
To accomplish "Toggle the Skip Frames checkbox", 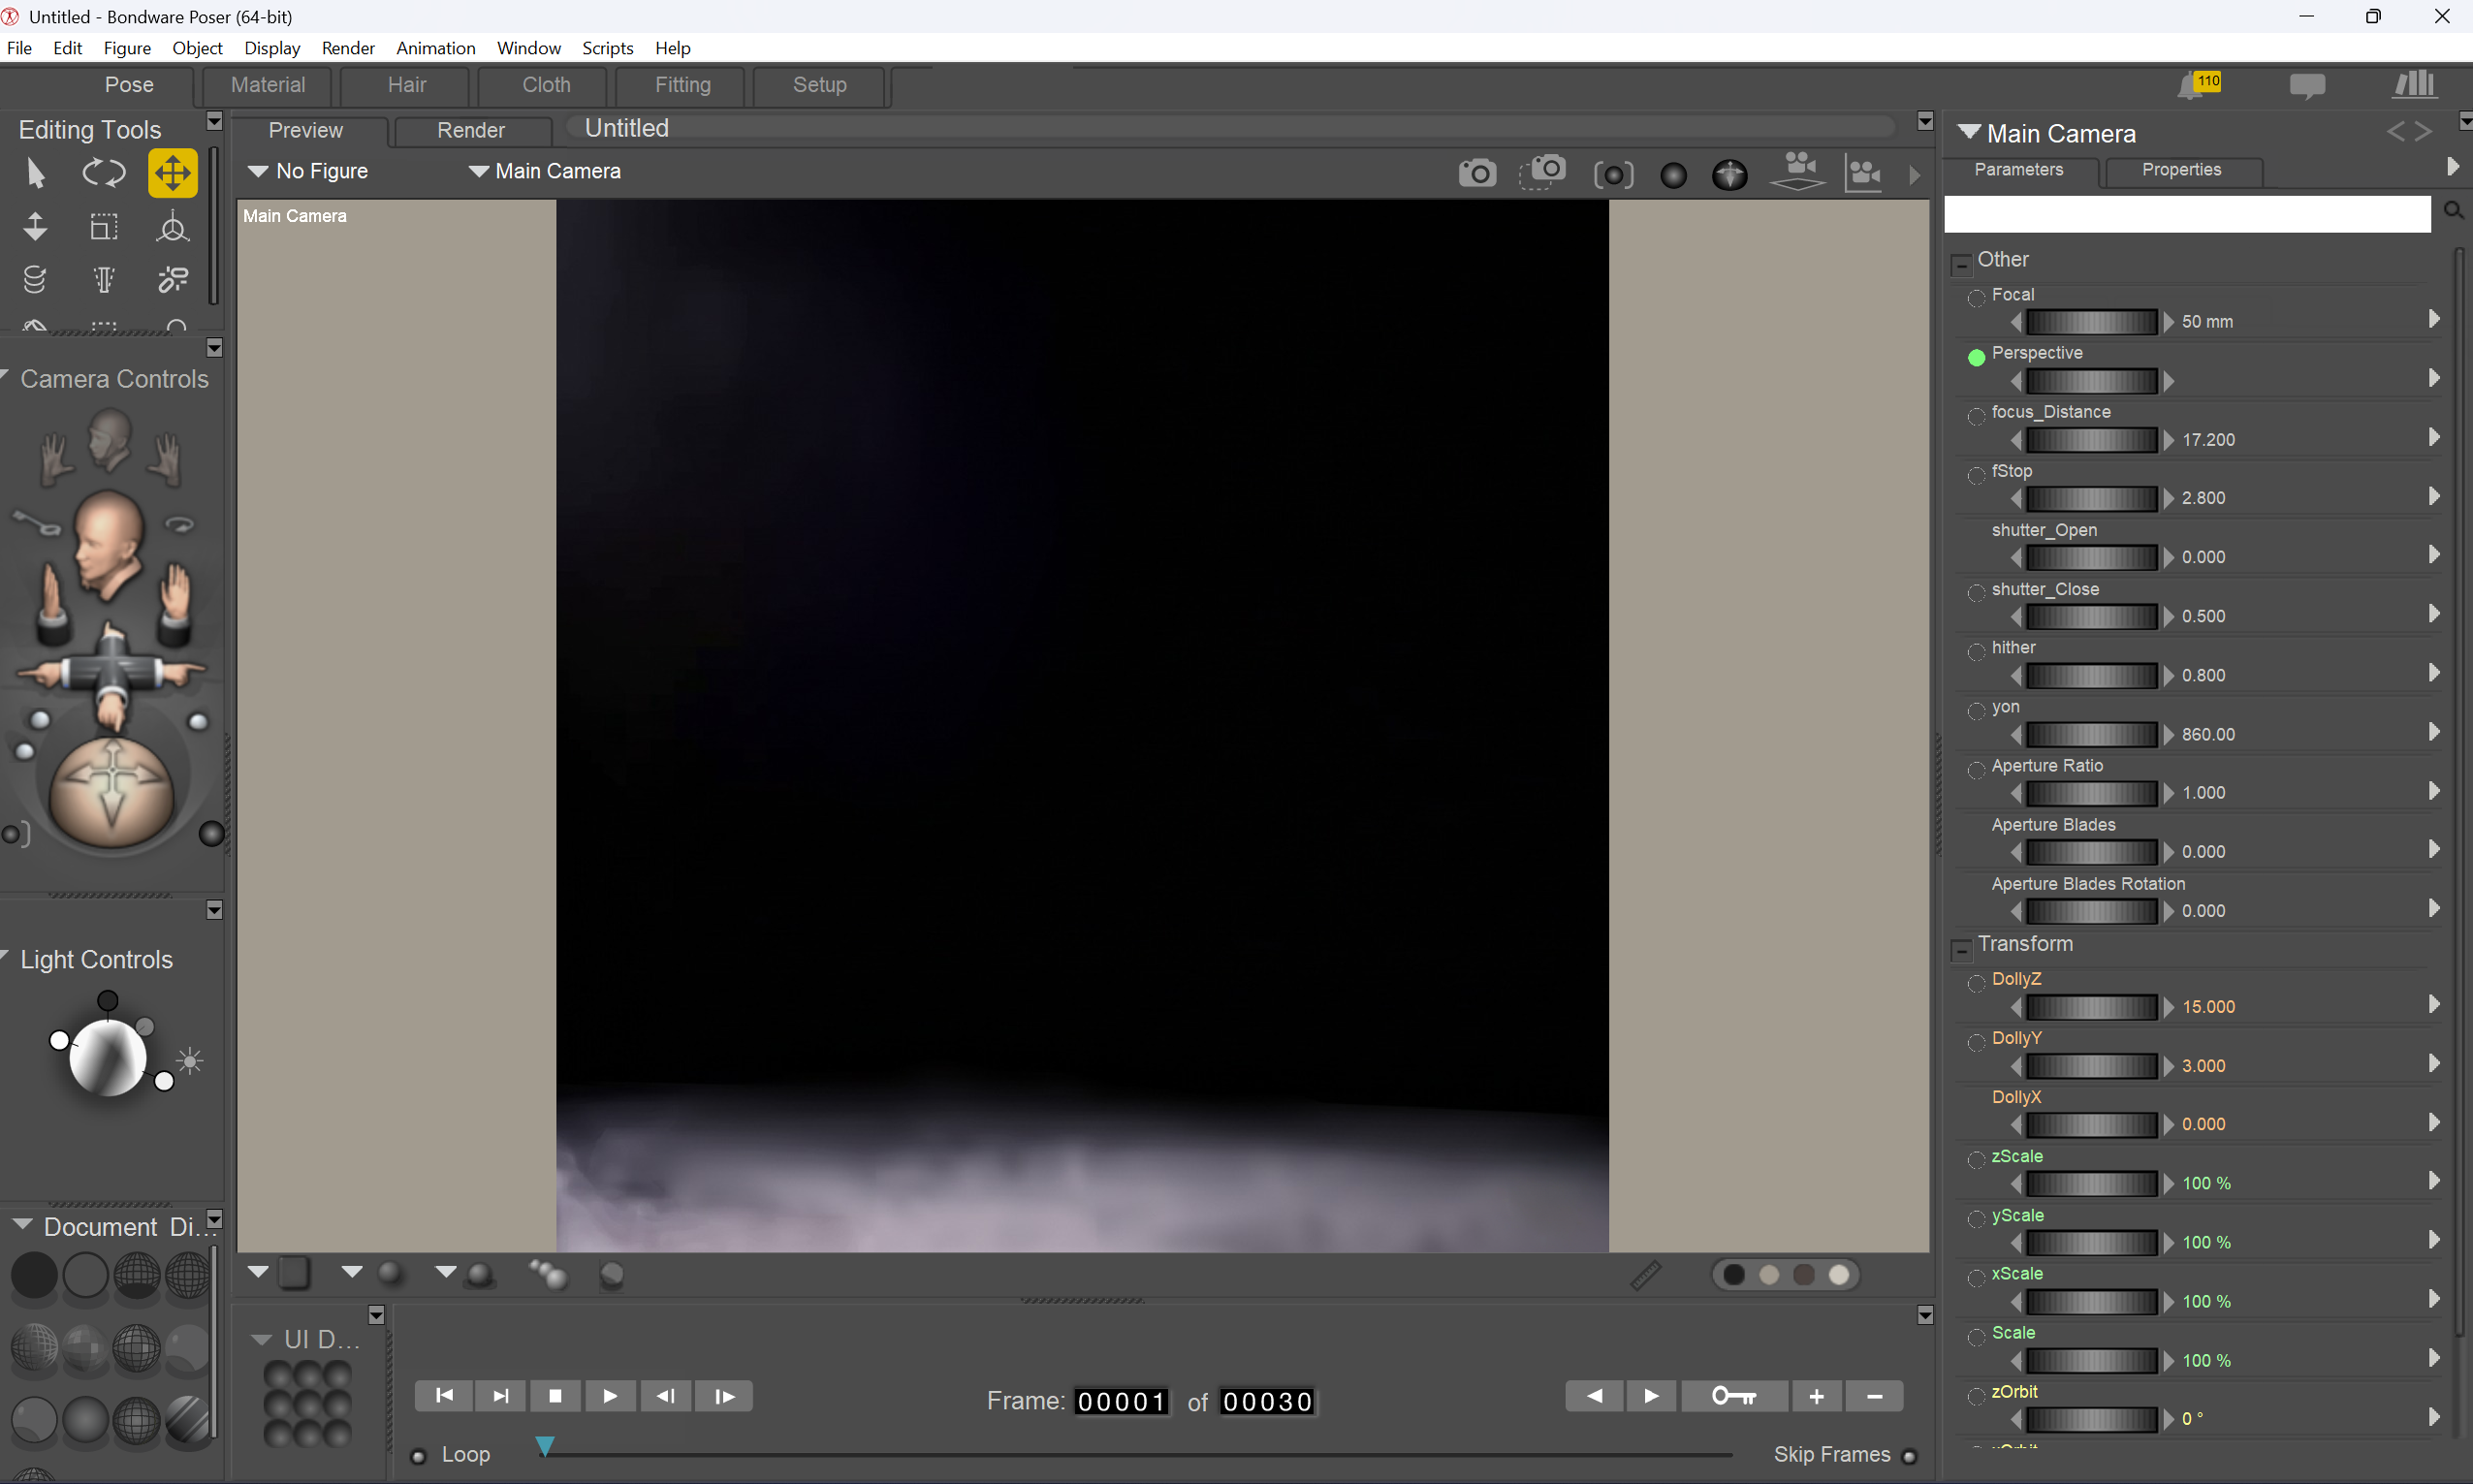I will [1909, 1456].
